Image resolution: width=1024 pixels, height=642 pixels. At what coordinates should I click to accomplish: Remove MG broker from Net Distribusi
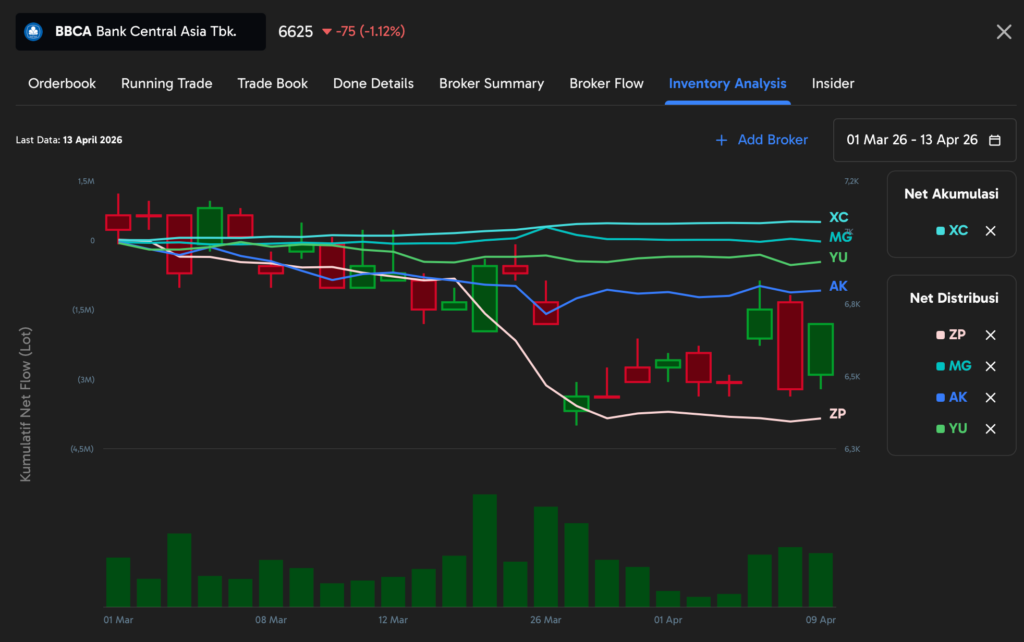[x=990, y=366]
